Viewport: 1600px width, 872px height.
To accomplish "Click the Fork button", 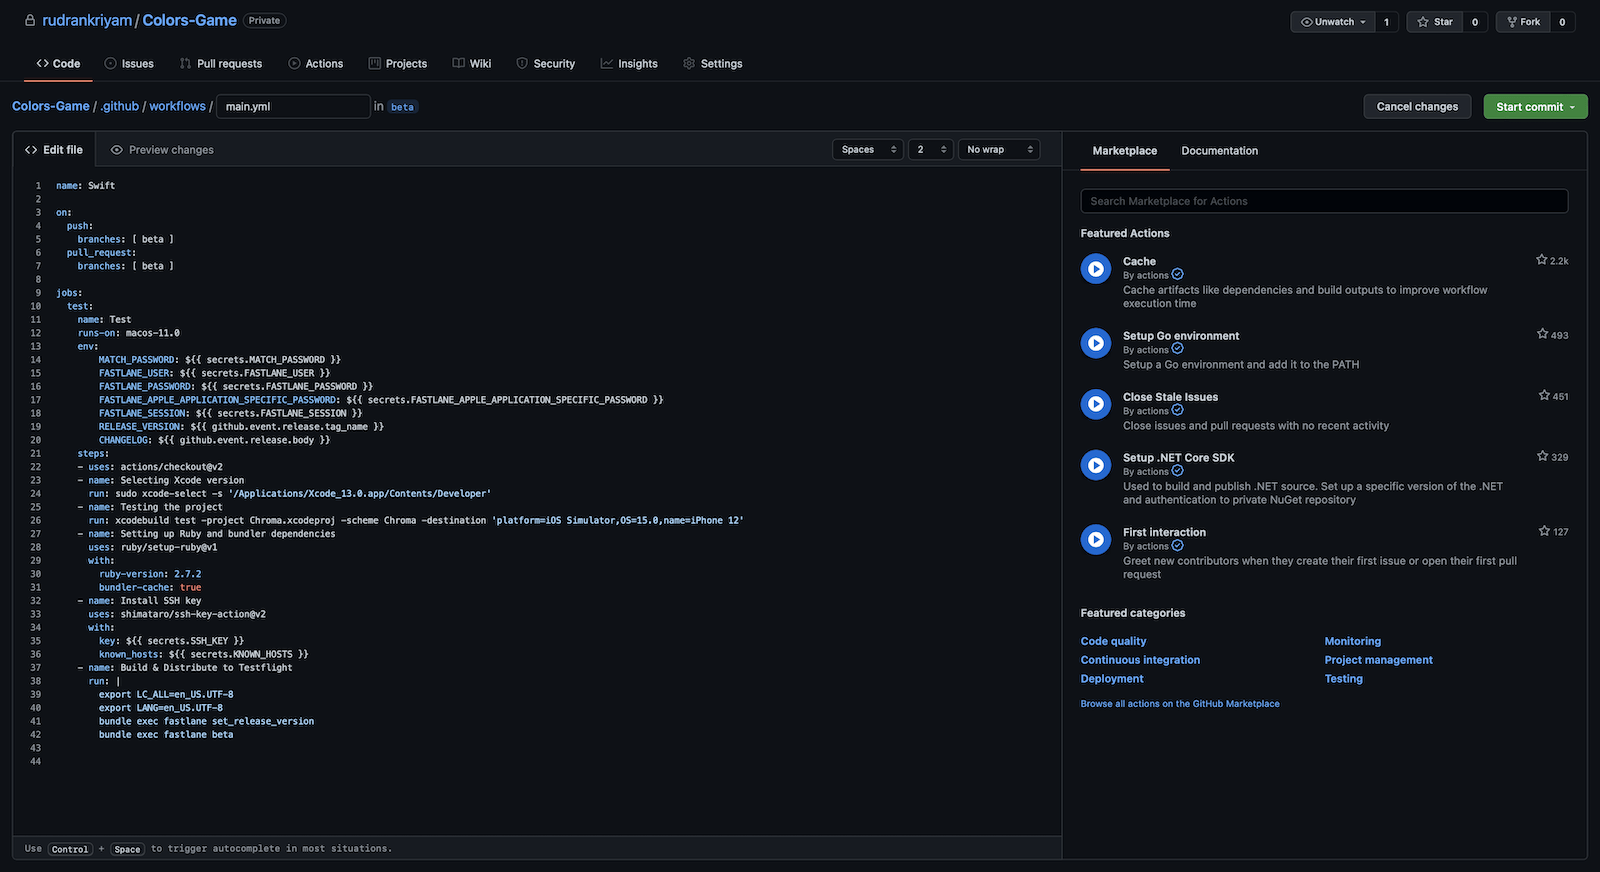I will pos(1523,22).
